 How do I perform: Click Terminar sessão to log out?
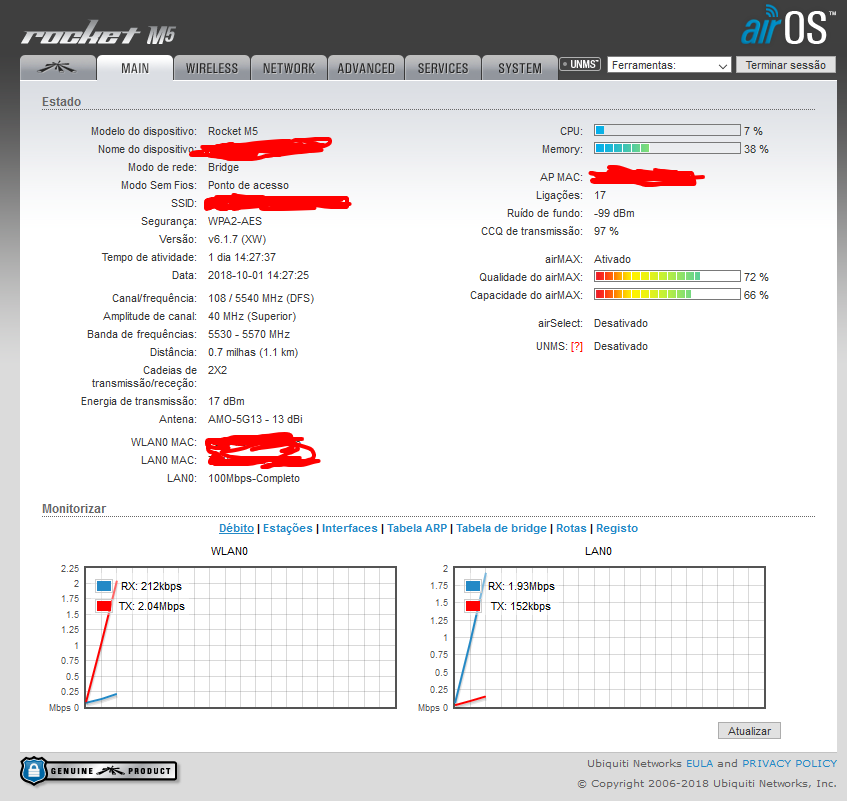point(786,65)
